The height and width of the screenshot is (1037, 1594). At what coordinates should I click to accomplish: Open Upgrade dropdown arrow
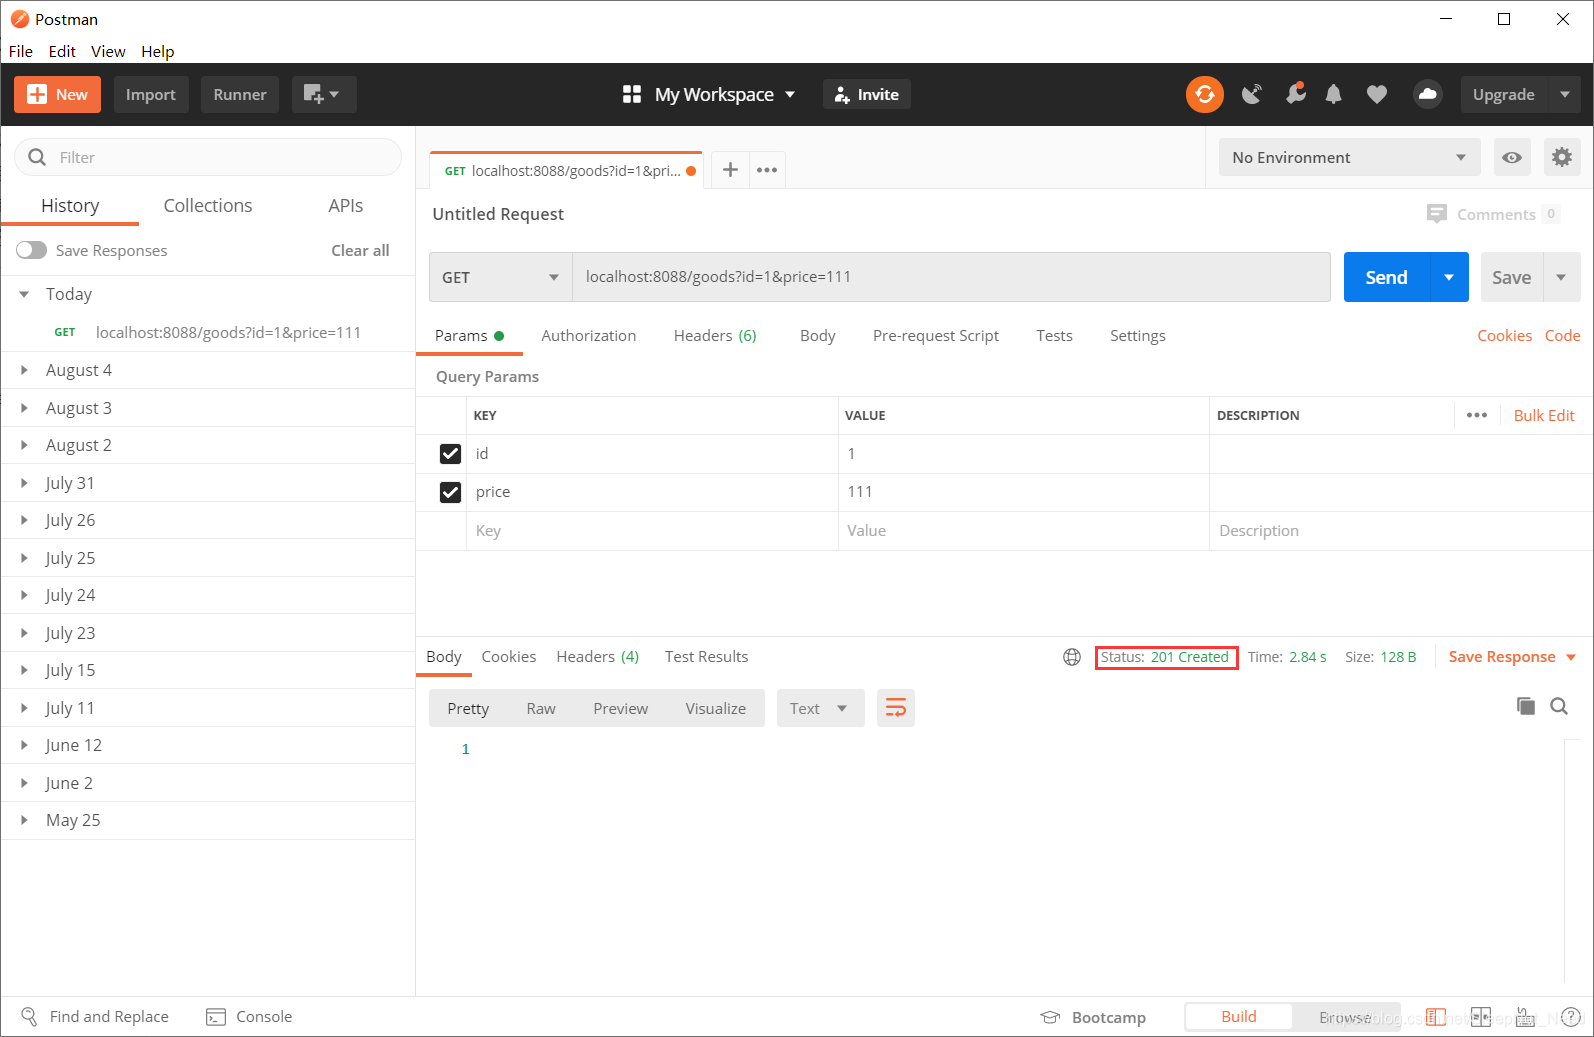1565,94
